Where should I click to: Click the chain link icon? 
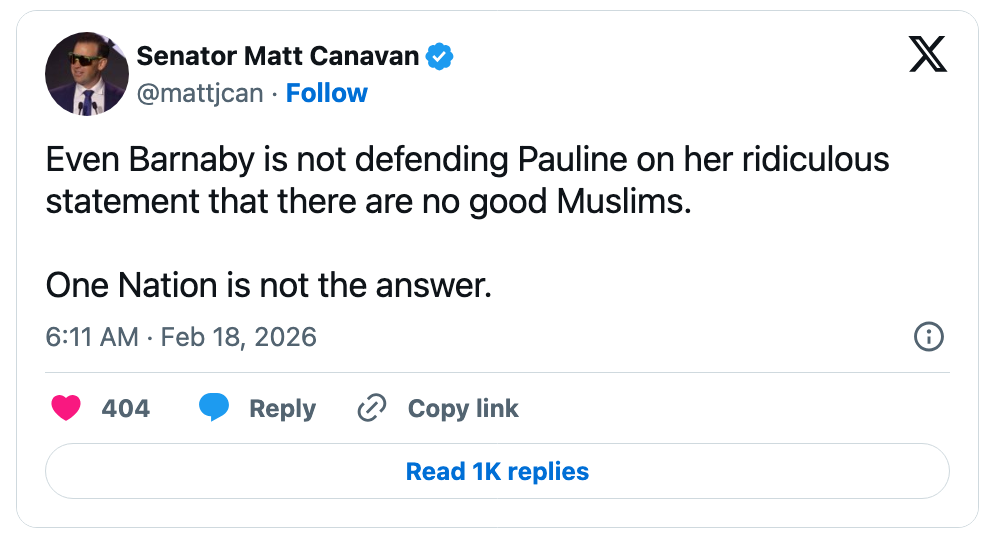372,408
